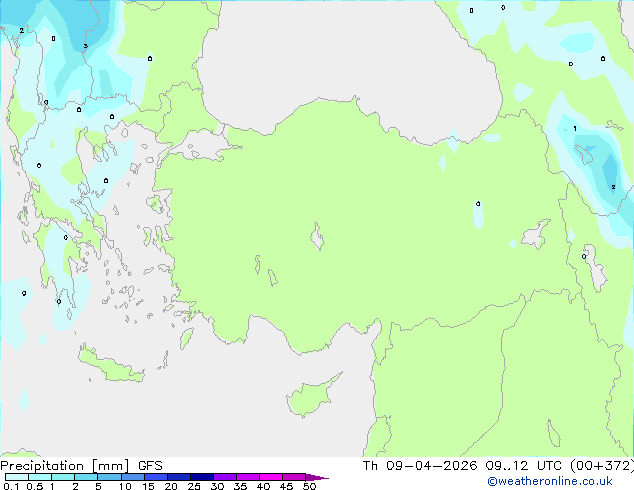This screenshot has width=634, height=490.
Task: Click the island of Crete on the map
Action: 111,366
